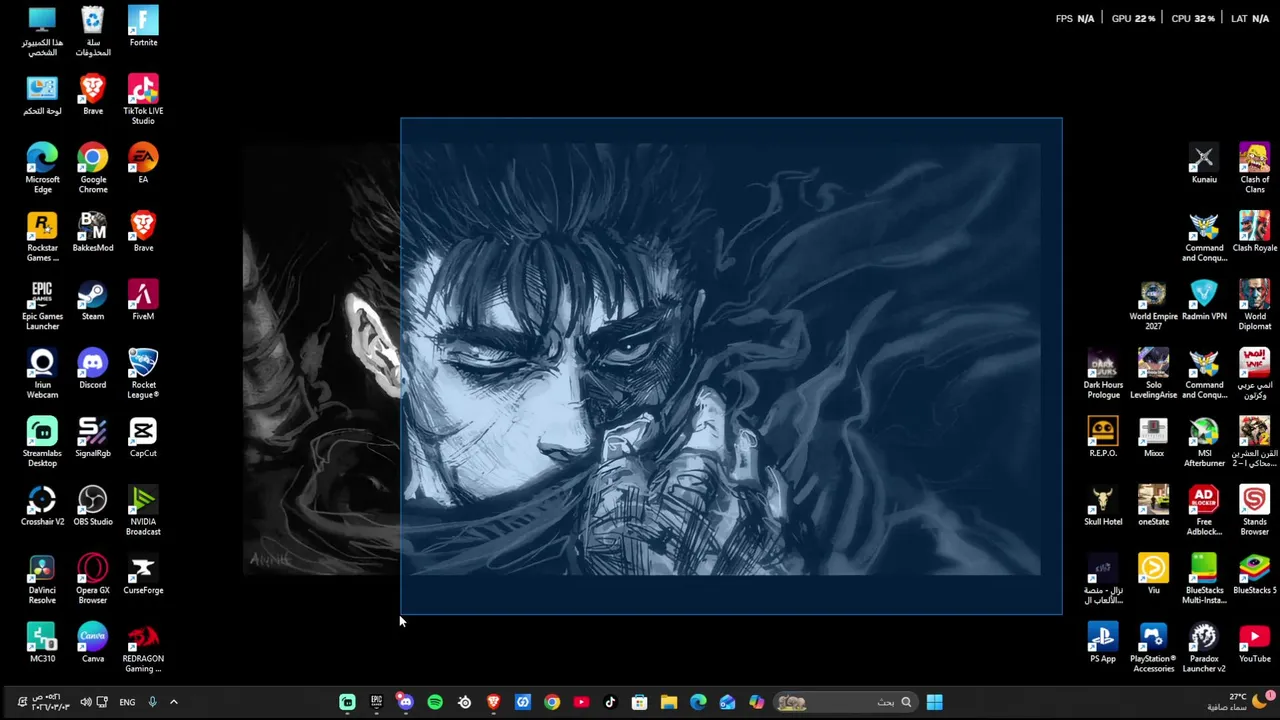Expand the hidden tray icons chevron
The image size is (1280, 720).
pyautogui.click(x=173, y=702)
